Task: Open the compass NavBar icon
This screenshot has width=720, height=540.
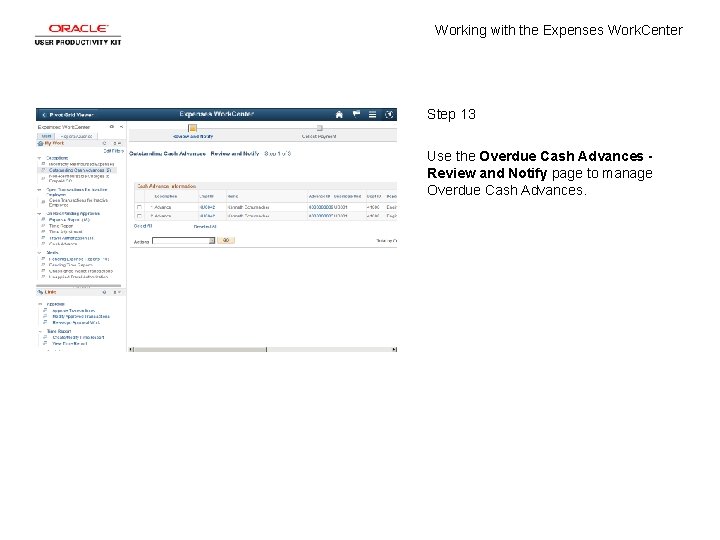Action: (x=389, y=114)
